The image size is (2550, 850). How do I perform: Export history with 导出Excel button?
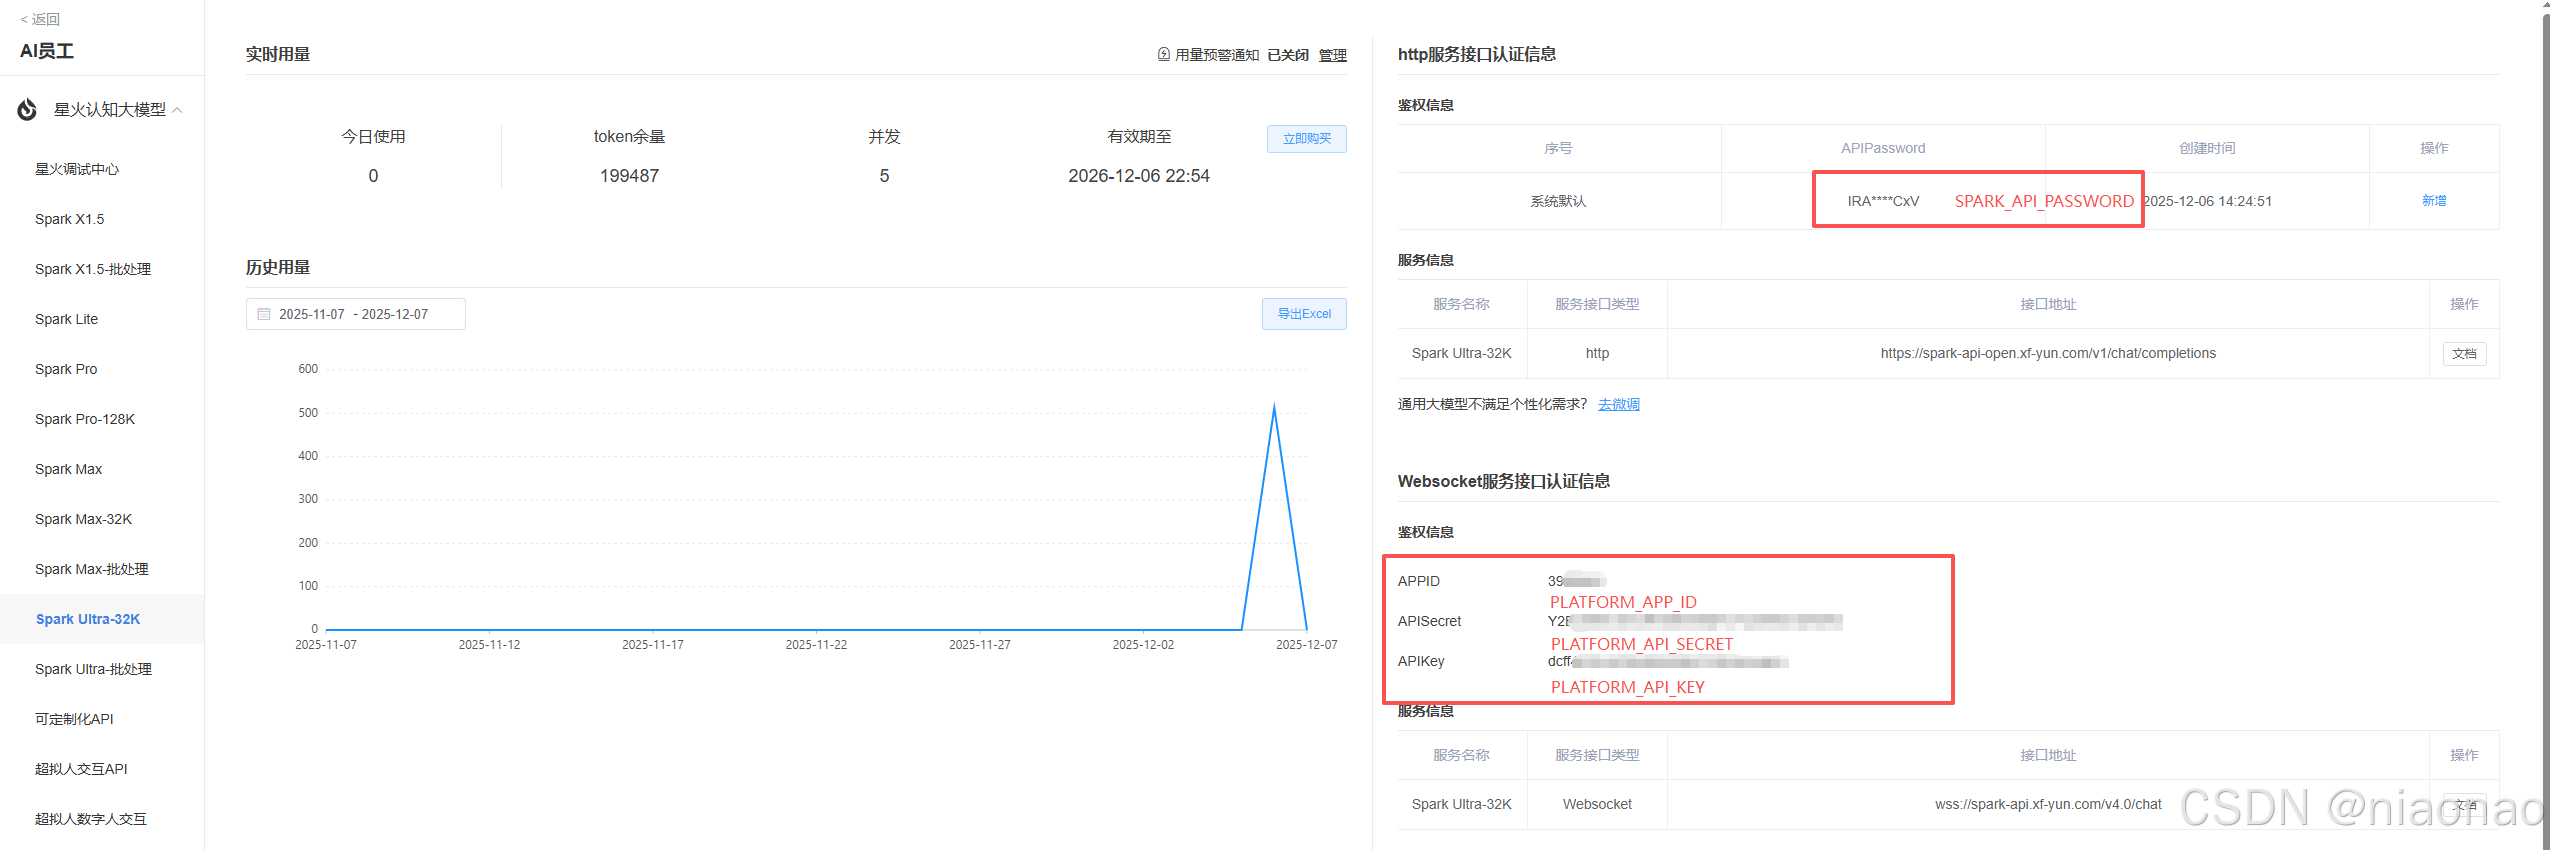(x=1304, y=314)
